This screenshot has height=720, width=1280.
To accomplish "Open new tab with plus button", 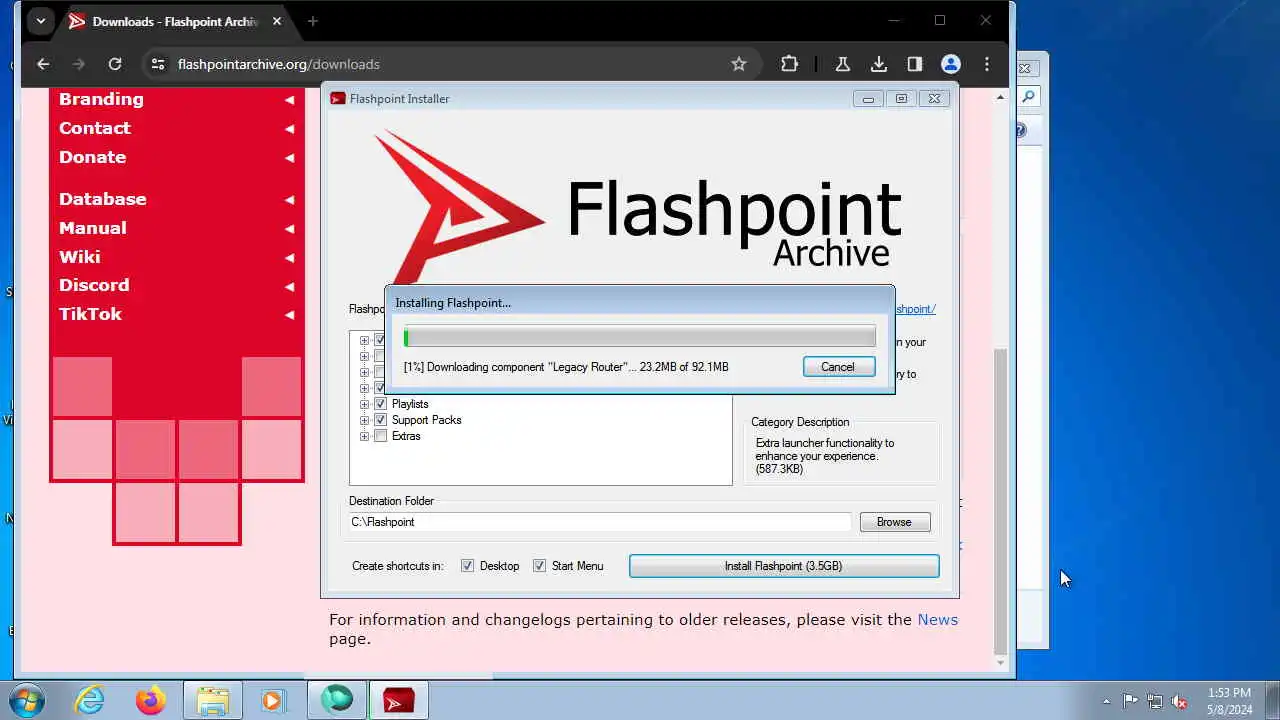I will (313, 21).
